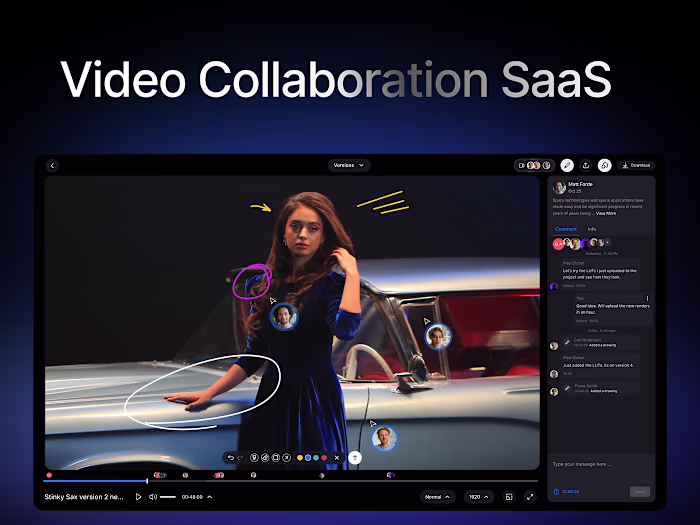This screenshot has height=525, width=700.
Task: Click the 'Stinky Sax version 2' file title
Action: click(x=84, y=497)
